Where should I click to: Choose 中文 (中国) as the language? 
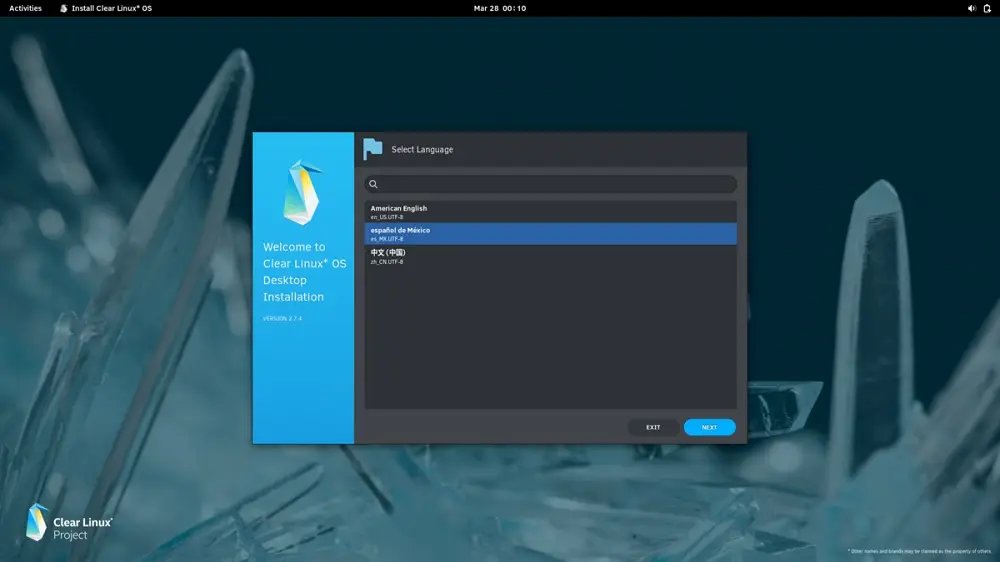tap(550, 256)
